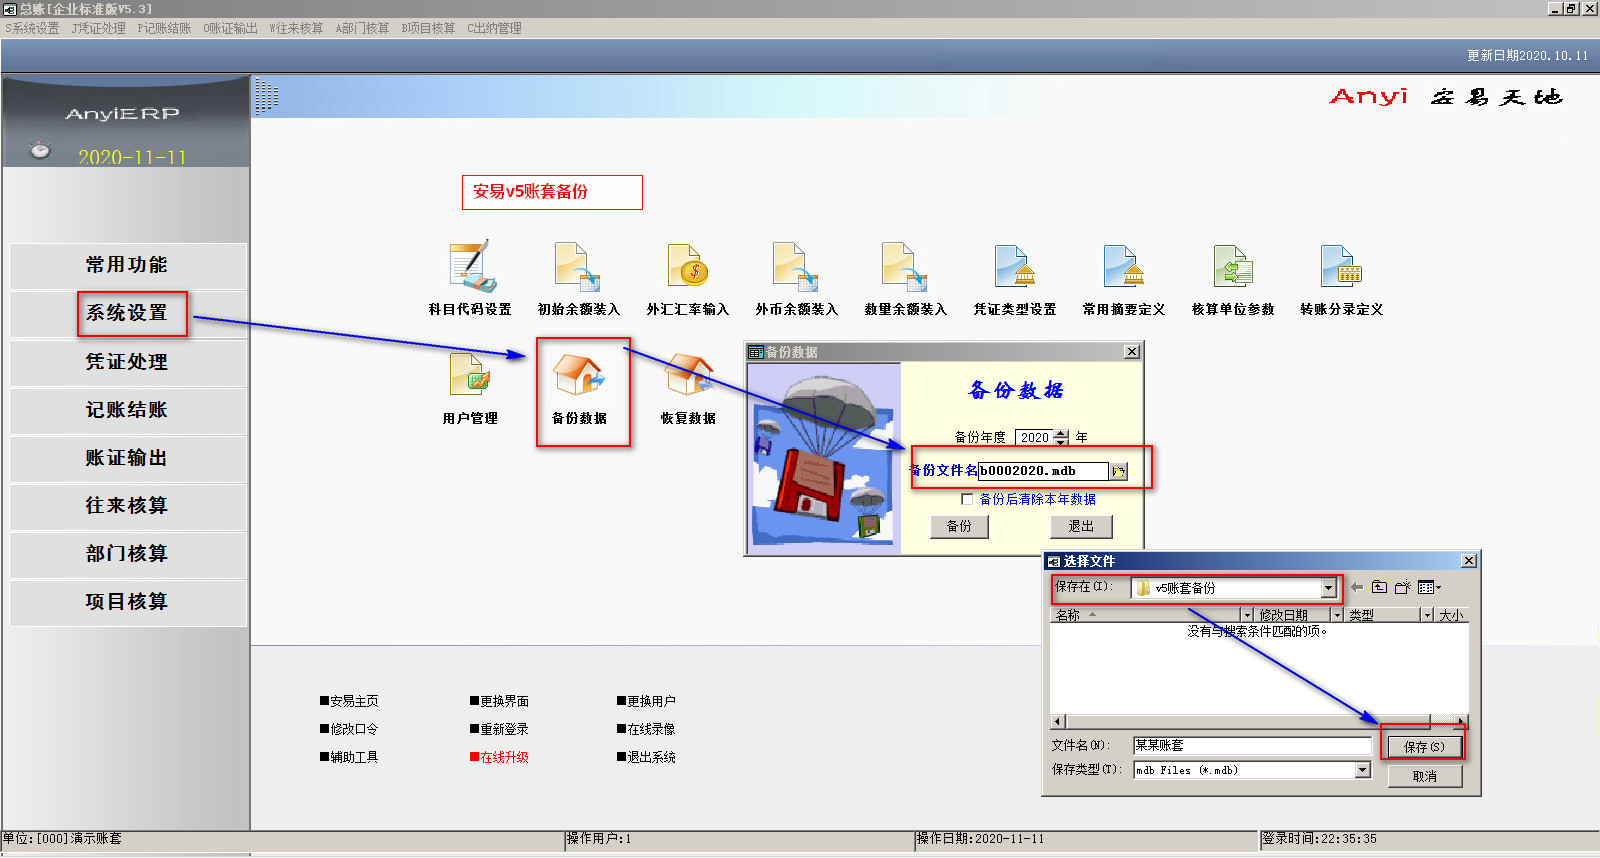The height and width of the screenshot is (858, 1600).
Task: Click the 文件名 input field
Action: pos(1251,745)
